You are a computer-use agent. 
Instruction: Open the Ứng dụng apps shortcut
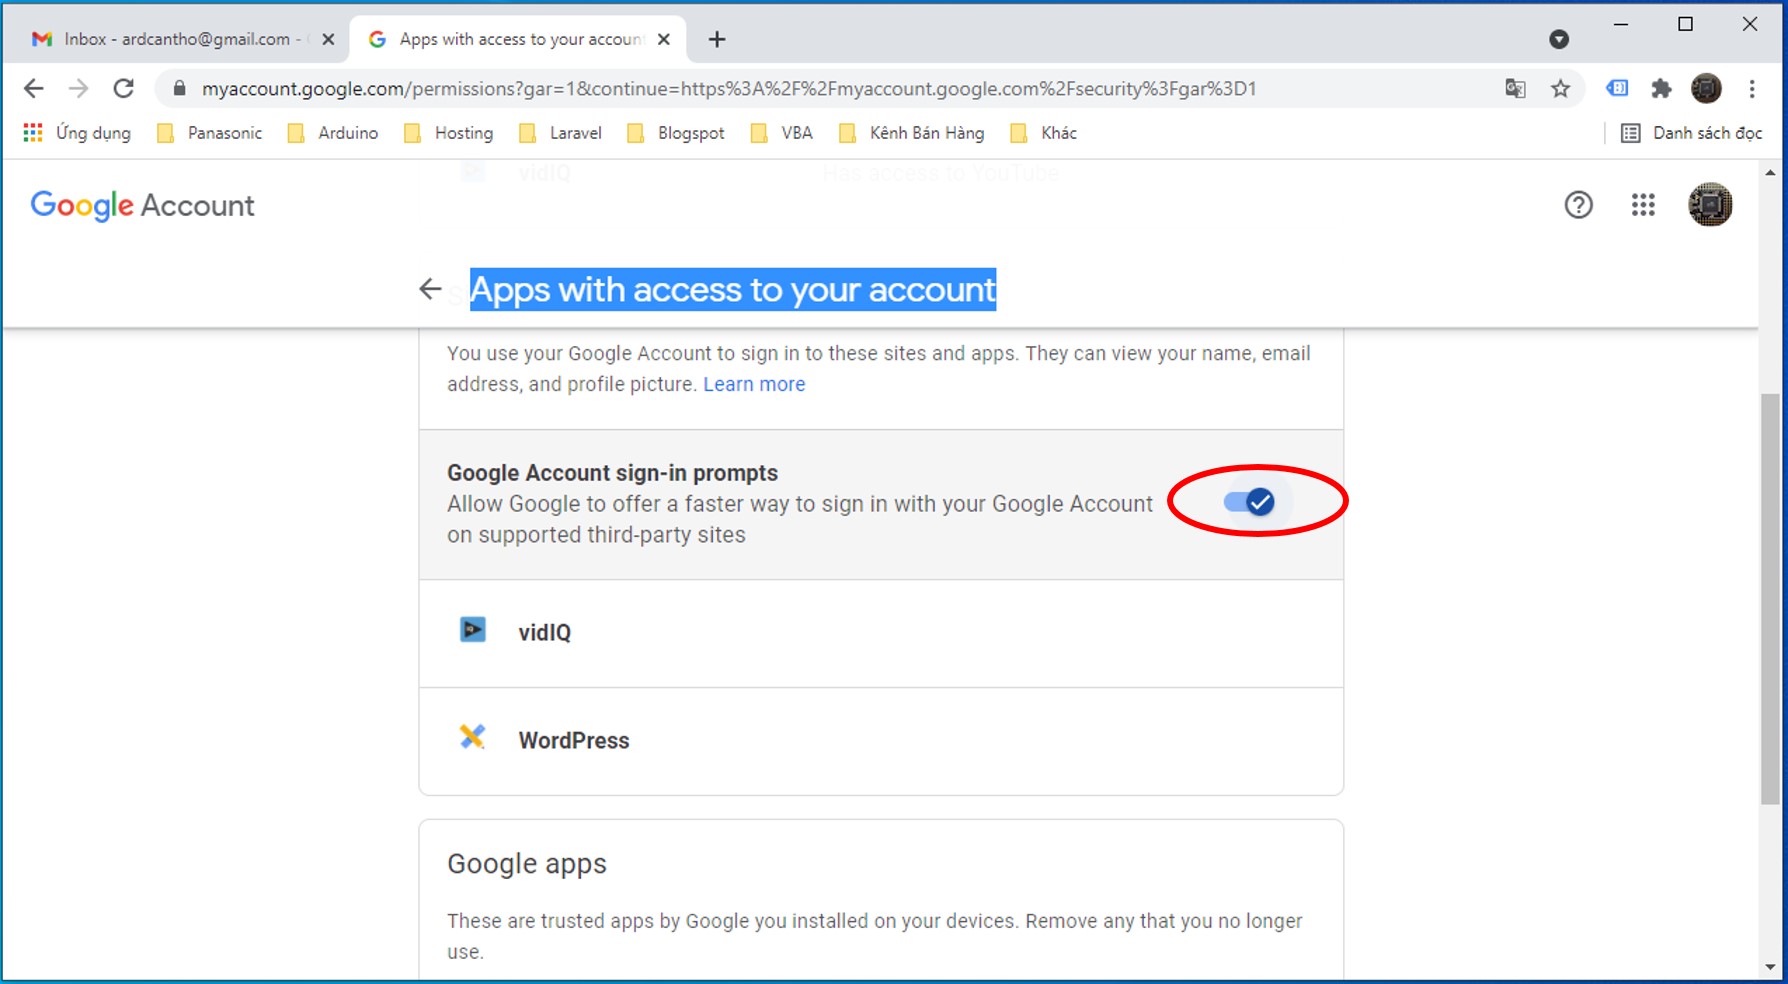pos(77,132)
